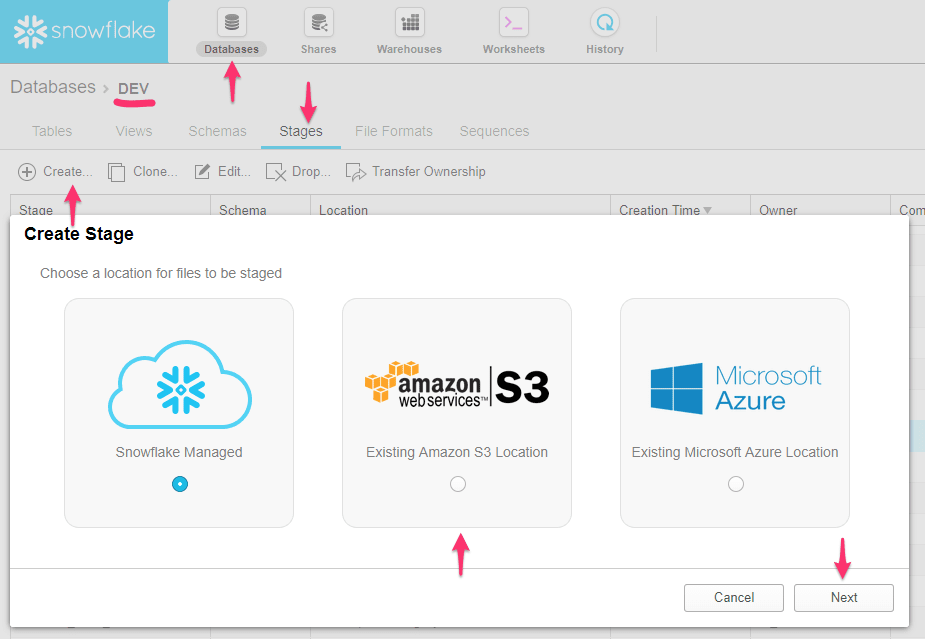Click the Drop icon in toolbar
The height and width of the screenshot is (639, 925).
[275, 172]
